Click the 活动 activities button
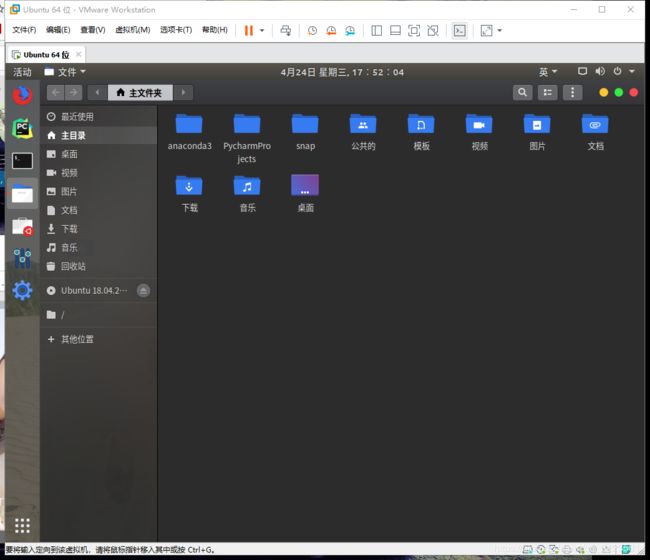Screen dimensions: 650x560 point(22,72)
